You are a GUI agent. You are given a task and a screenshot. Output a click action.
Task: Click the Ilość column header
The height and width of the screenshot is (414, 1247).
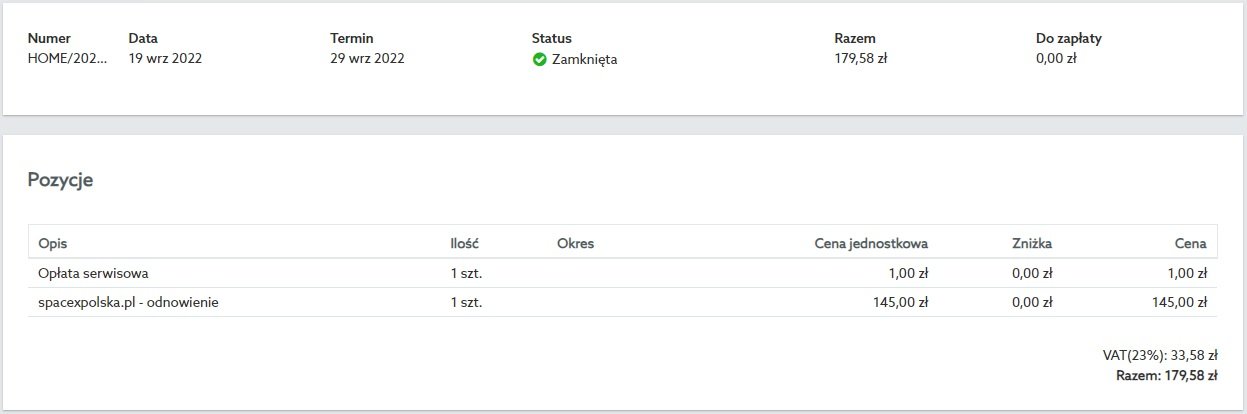[x=465, y=243]
